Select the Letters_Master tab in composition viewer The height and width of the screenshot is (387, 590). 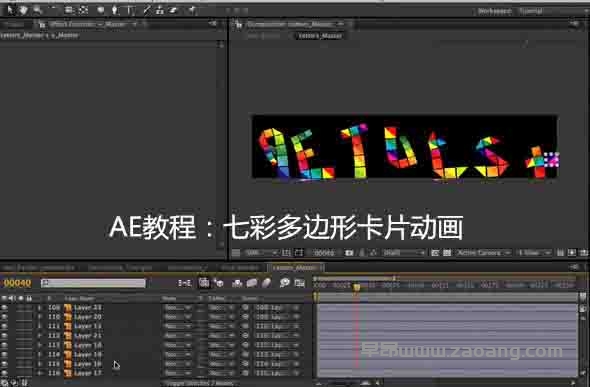tap(320, 36)
